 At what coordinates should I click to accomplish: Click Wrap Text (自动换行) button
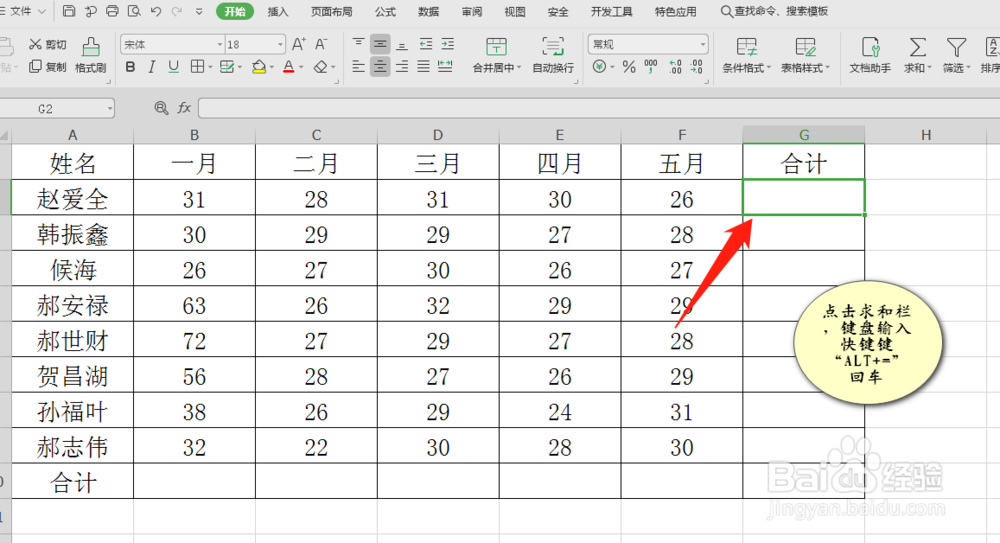pyautogui.click(x=553, y=55)
